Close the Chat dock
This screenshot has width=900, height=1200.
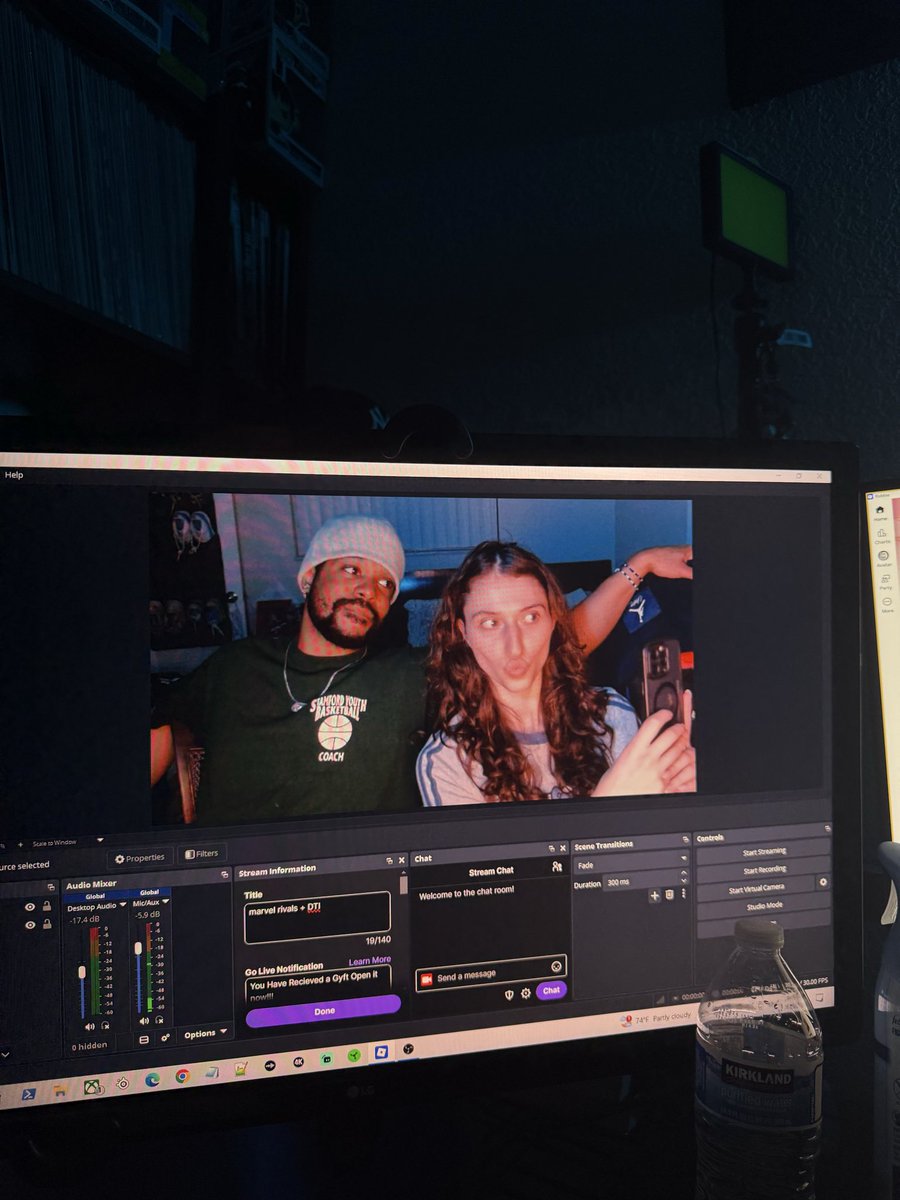pos(562,848)
